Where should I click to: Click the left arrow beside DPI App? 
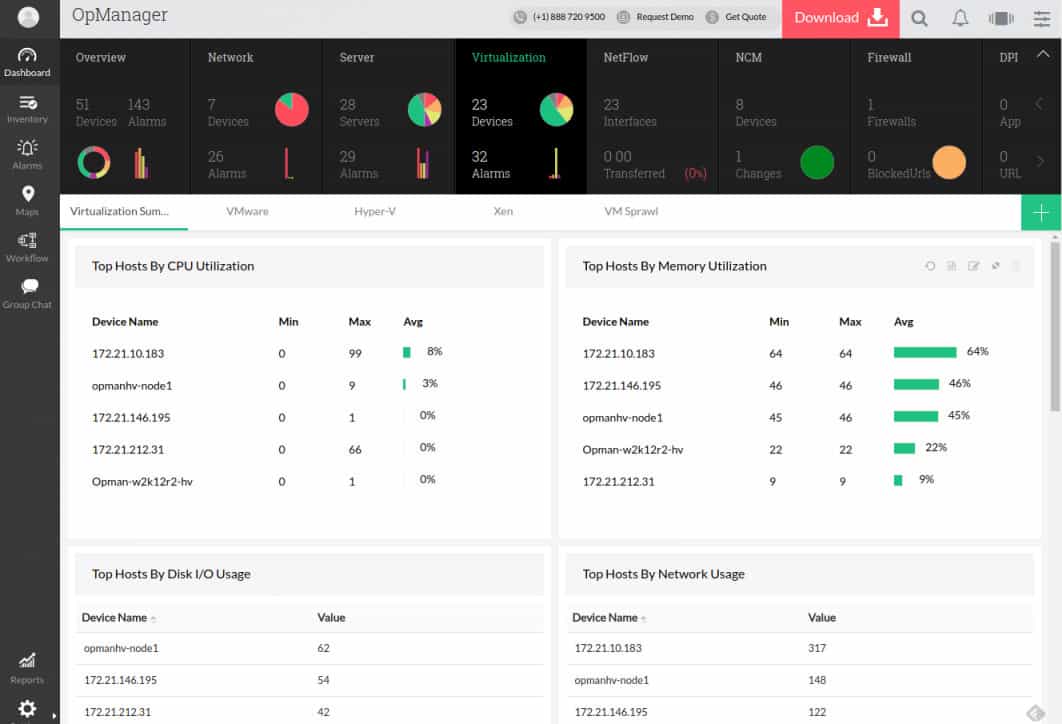[1039, 104]
